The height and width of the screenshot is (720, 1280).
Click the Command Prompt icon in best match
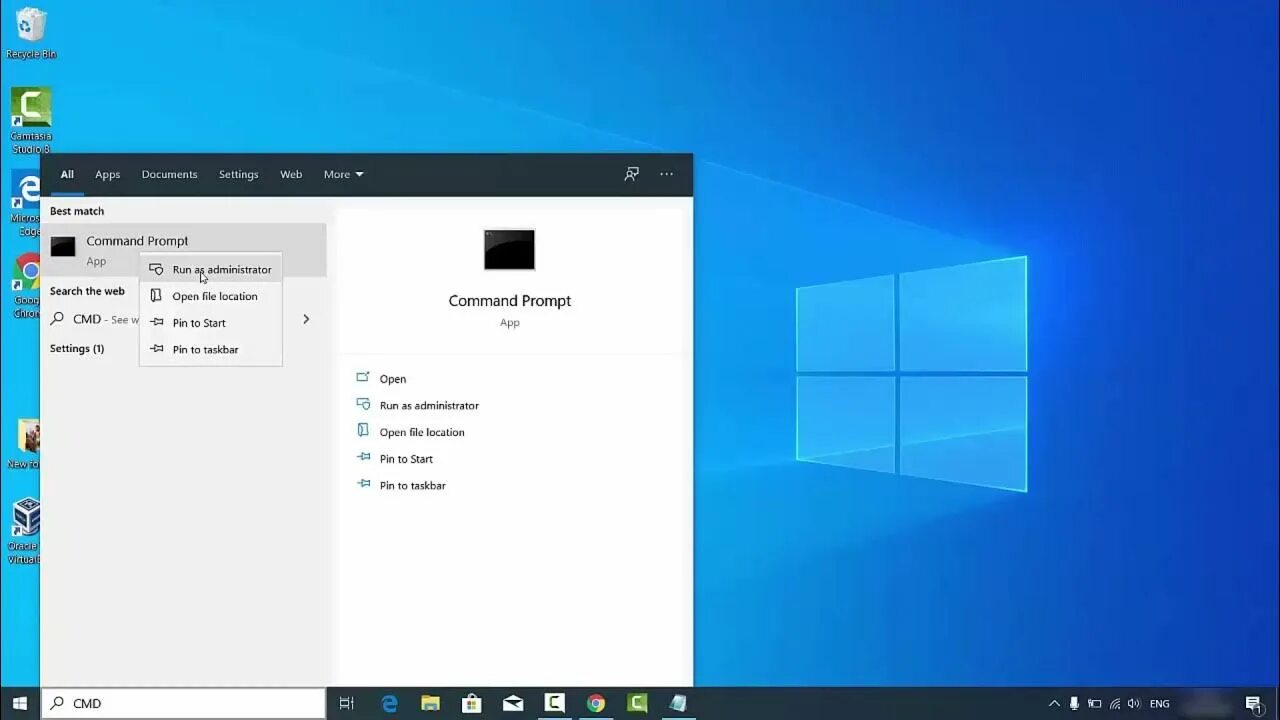(63, 247)
